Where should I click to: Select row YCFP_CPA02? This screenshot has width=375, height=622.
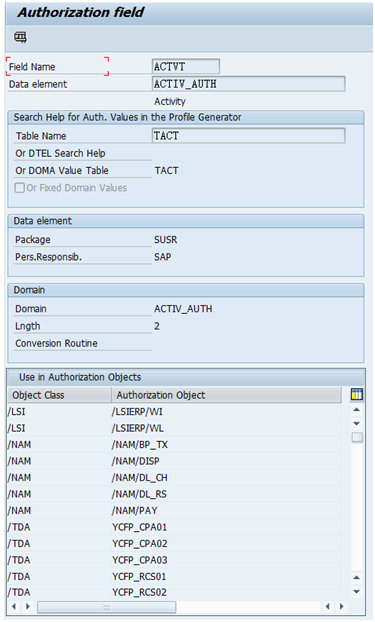pos(174,543)
